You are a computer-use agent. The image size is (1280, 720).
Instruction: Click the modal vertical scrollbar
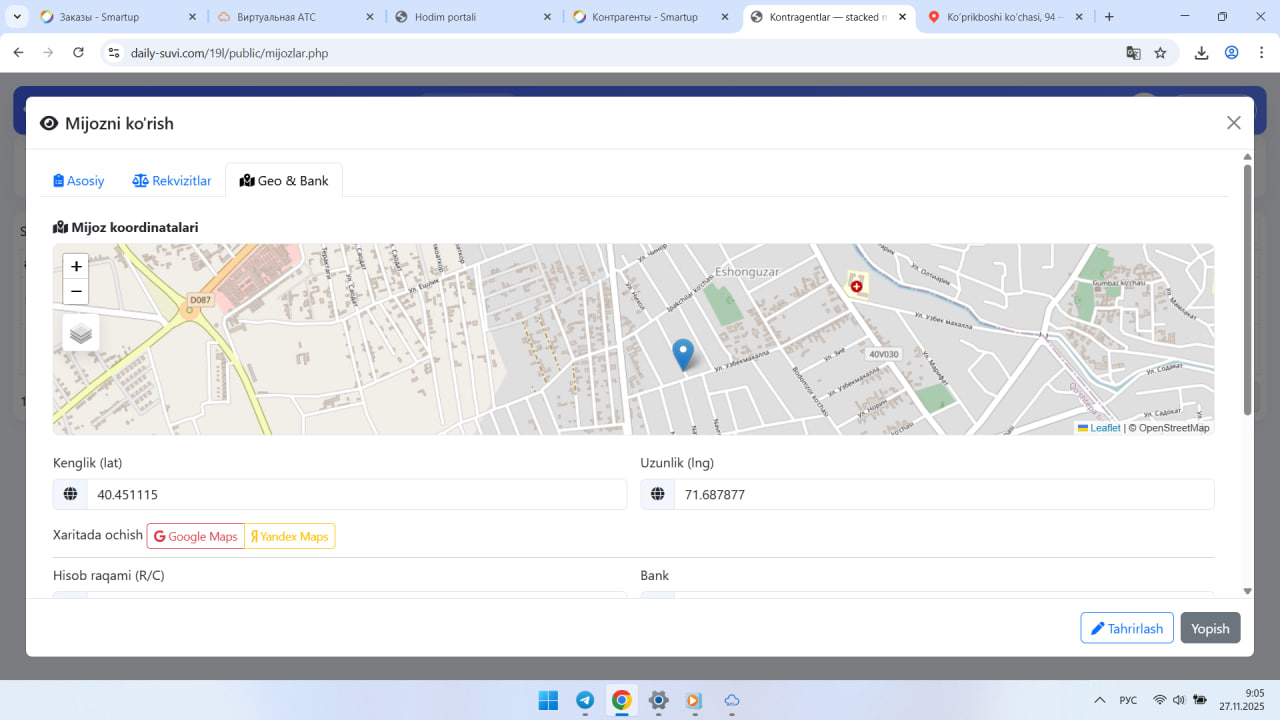pyautogui.click(x=1247, y=290)
